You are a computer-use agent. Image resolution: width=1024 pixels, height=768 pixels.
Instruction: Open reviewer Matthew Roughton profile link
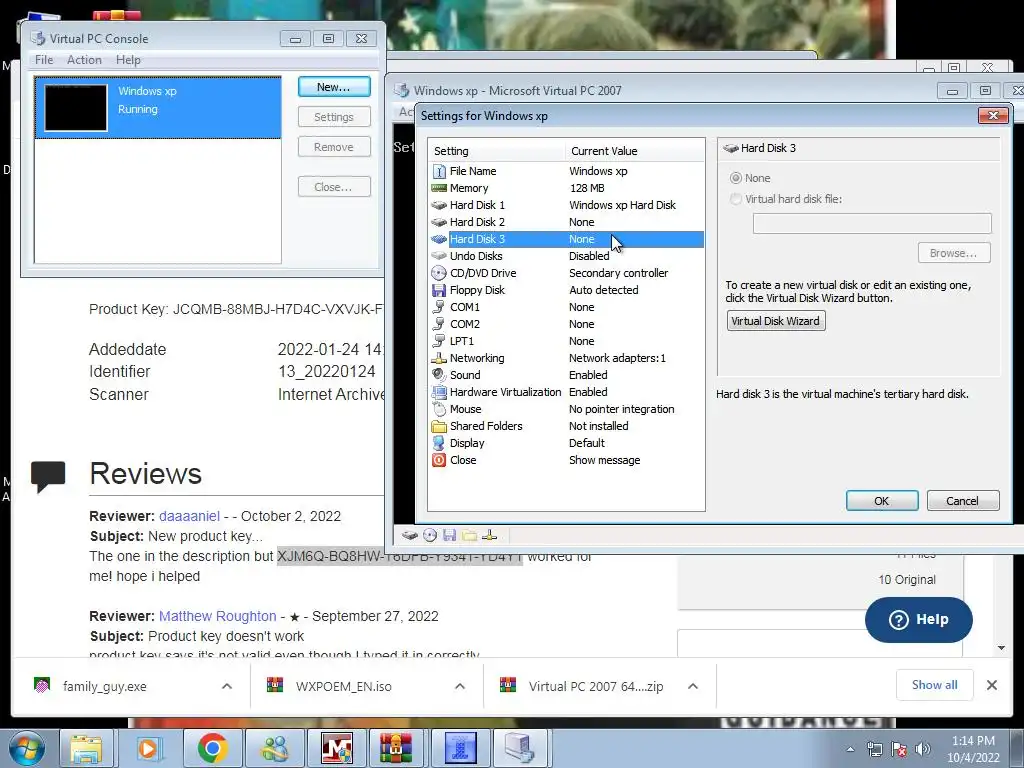pos(217,616)
